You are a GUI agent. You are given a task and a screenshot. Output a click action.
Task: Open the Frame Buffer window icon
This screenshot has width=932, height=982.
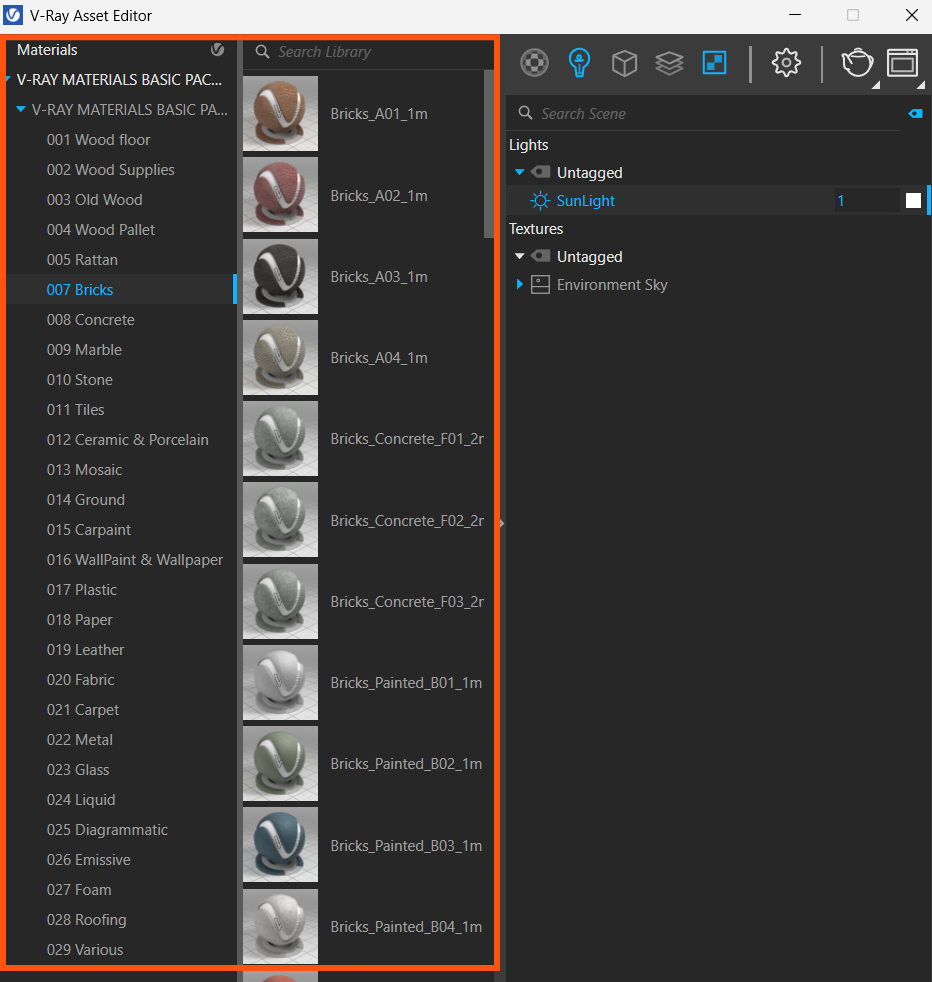(x=902, y=63)
